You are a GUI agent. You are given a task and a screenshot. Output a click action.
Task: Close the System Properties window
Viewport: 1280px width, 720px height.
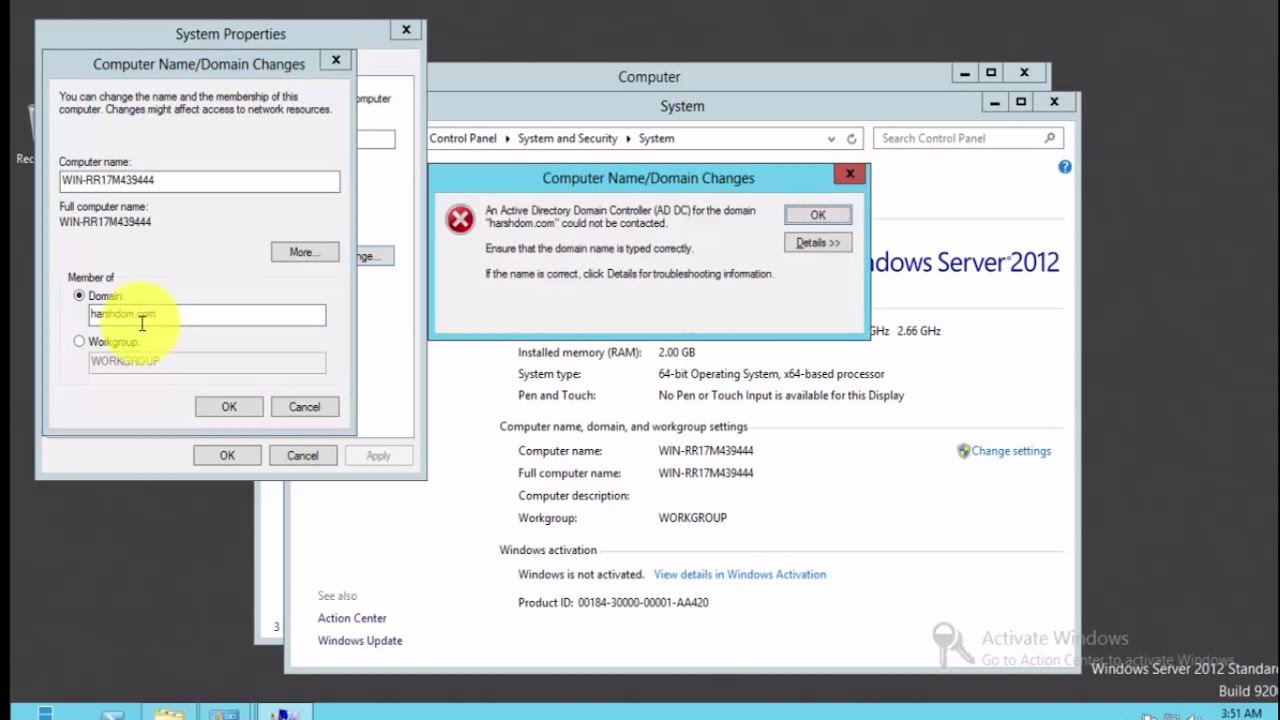click(x=406, y=30)
